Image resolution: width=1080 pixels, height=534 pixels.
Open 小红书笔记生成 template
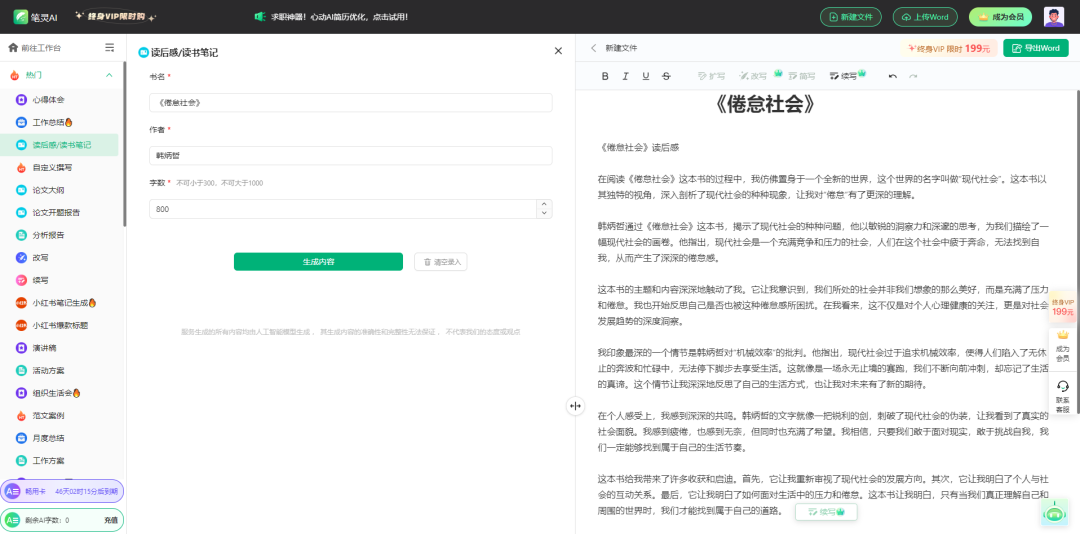point(59,302)
